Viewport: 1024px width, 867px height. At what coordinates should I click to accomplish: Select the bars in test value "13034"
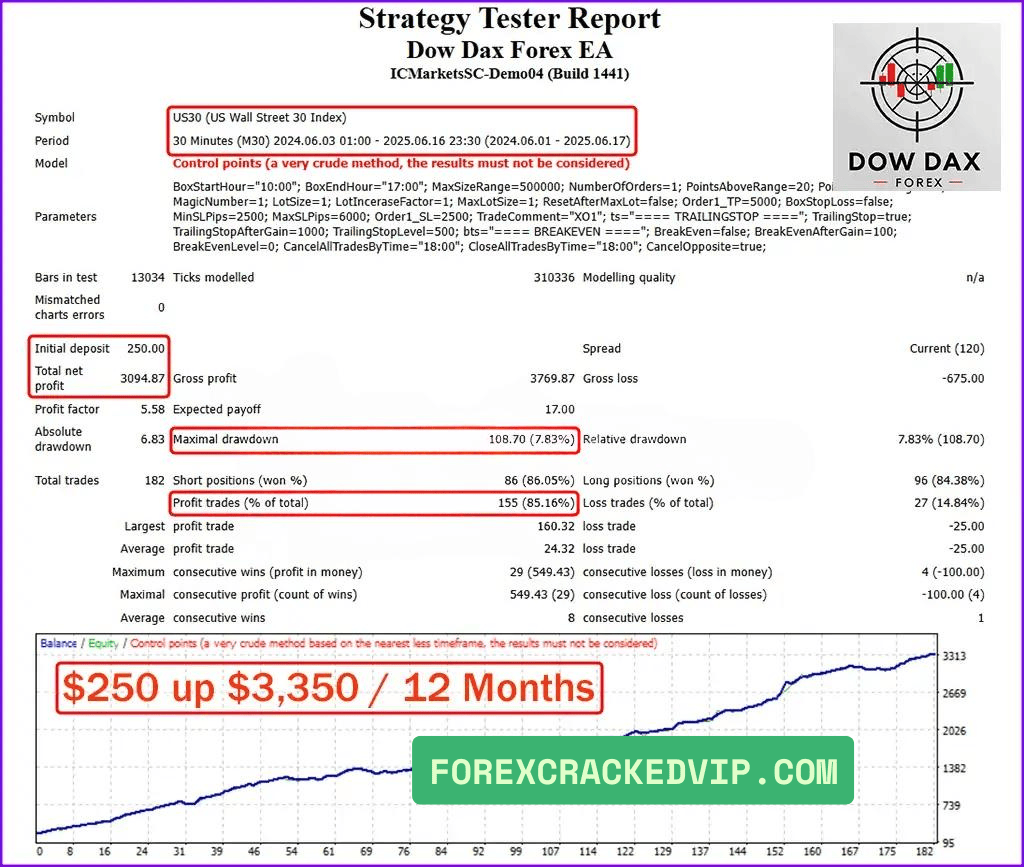point(148,277)
